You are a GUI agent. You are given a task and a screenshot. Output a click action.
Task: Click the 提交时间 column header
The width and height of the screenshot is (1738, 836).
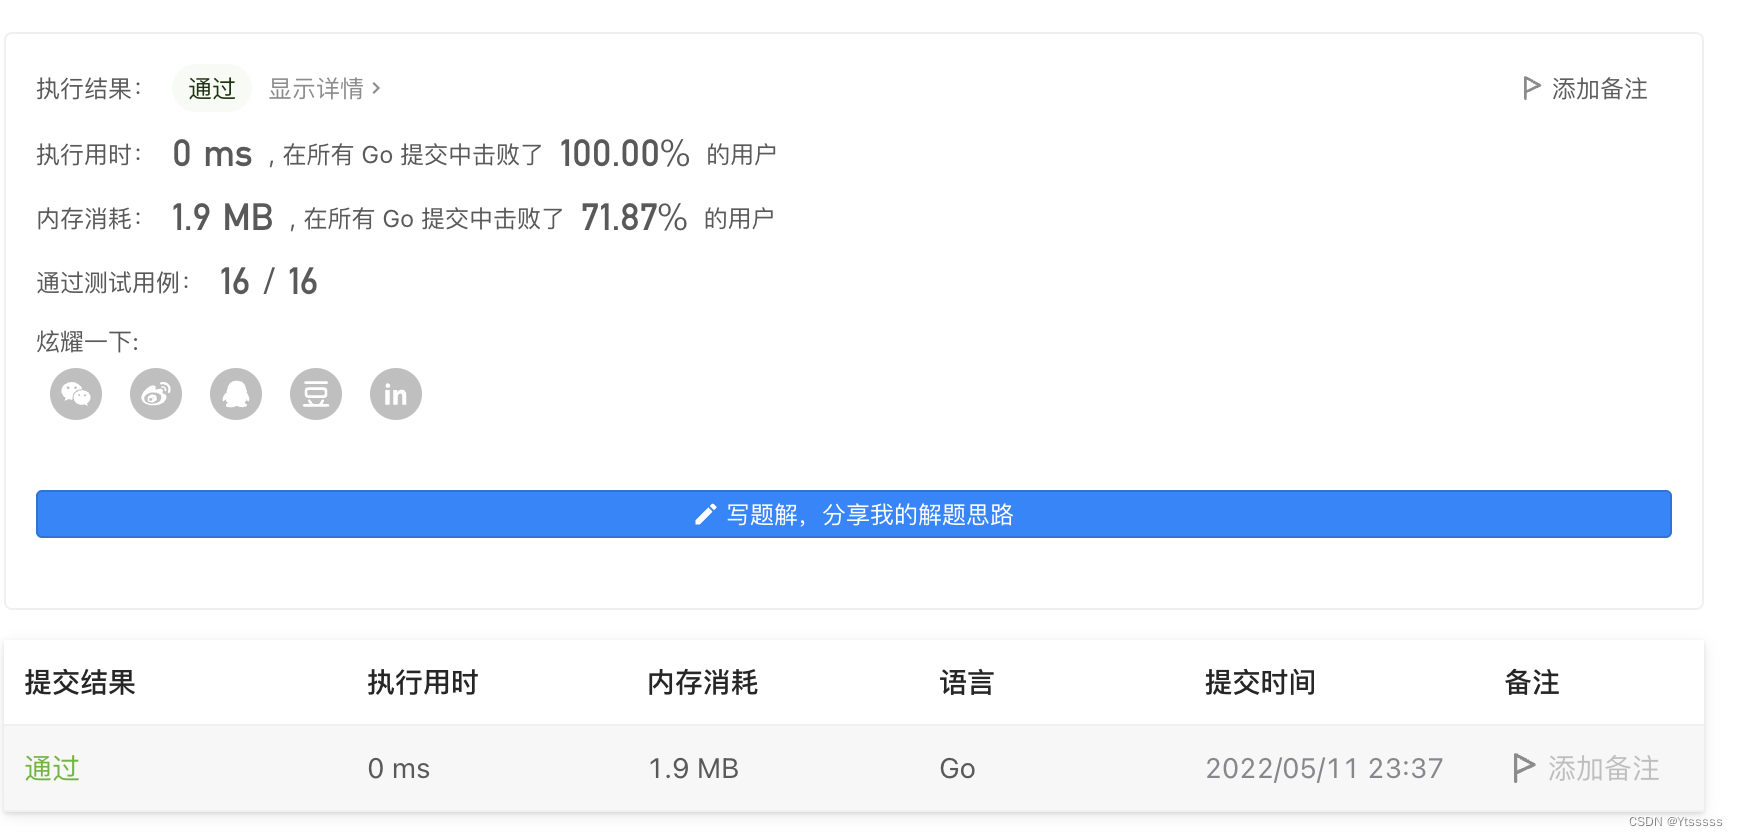pyautogui.click(x=1260, y=682)
